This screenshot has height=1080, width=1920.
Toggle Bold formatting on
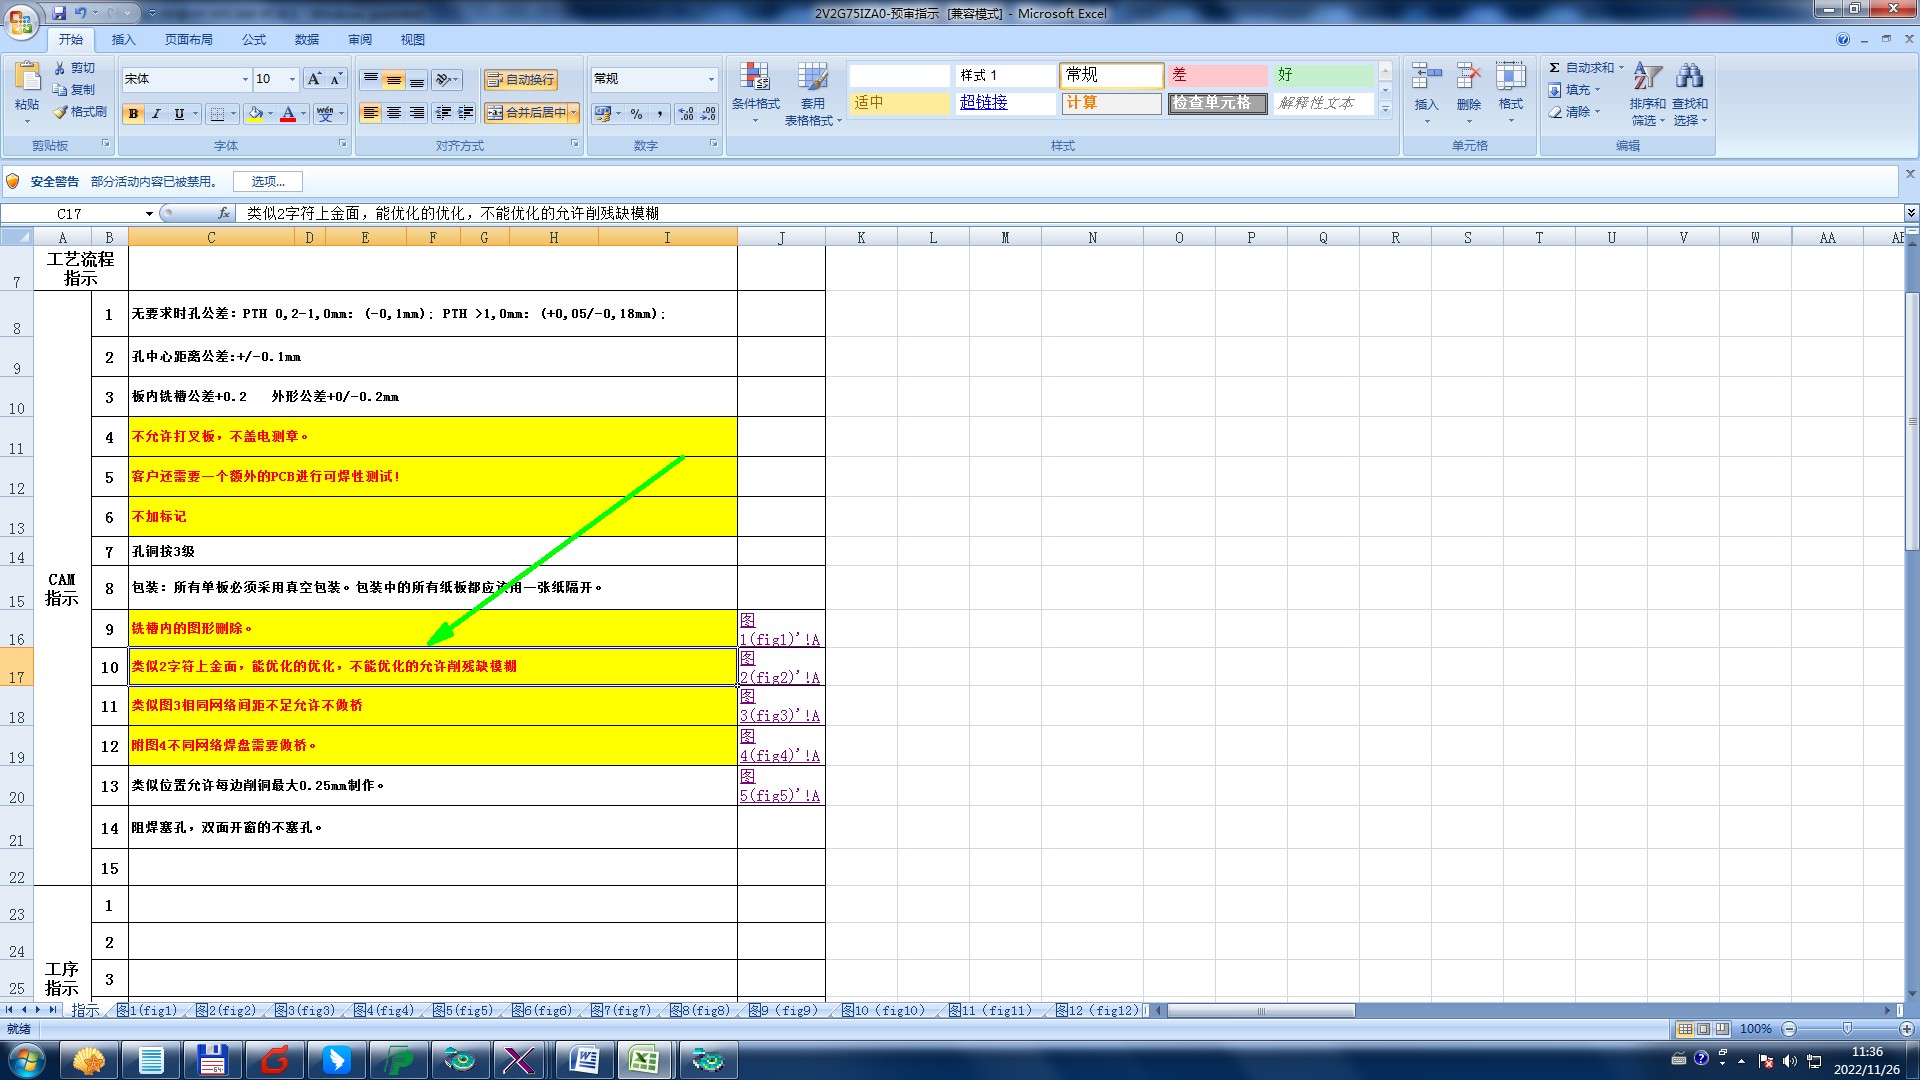133,114
